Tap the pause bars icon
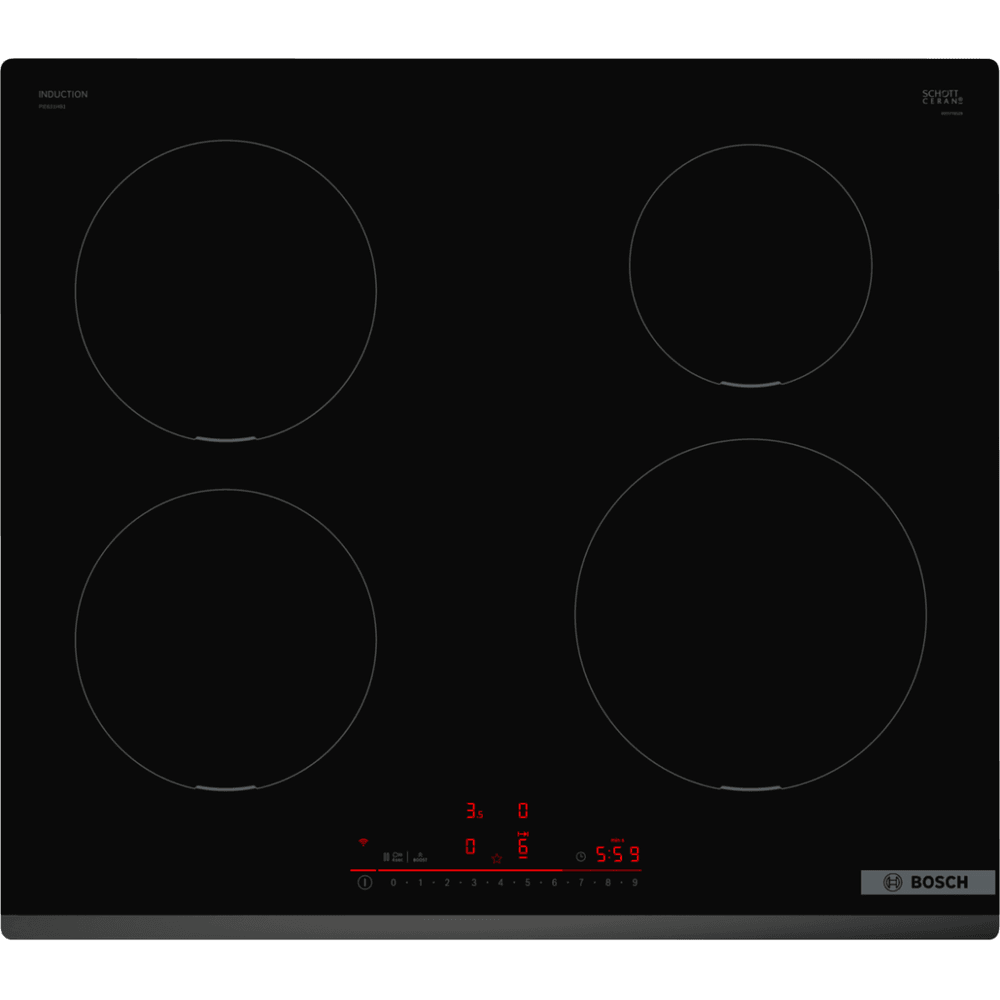 386,857
